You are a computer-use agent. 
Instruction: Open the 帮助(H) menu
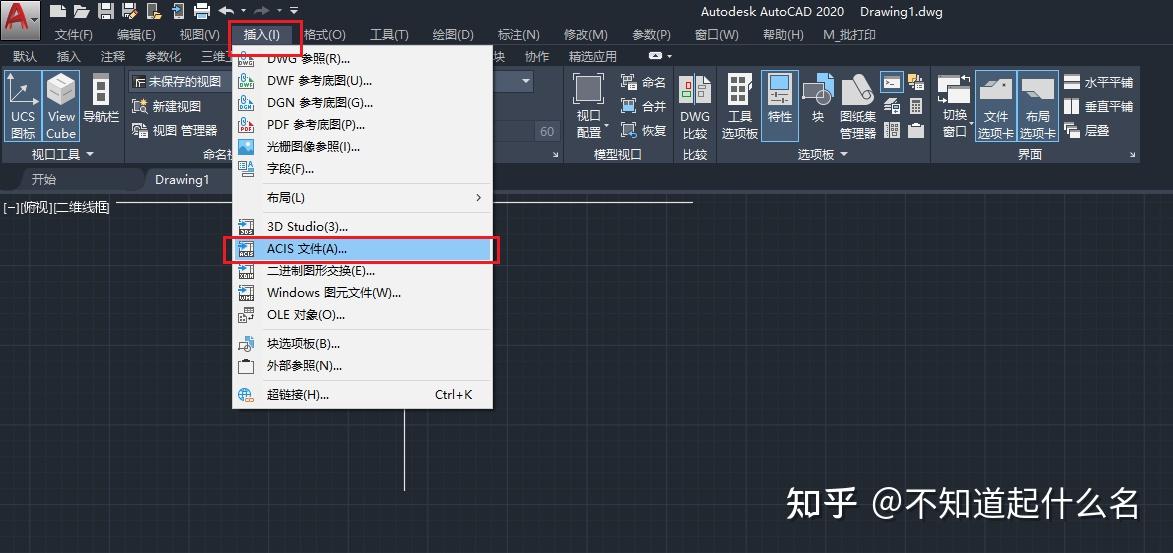tap(783, 34)
